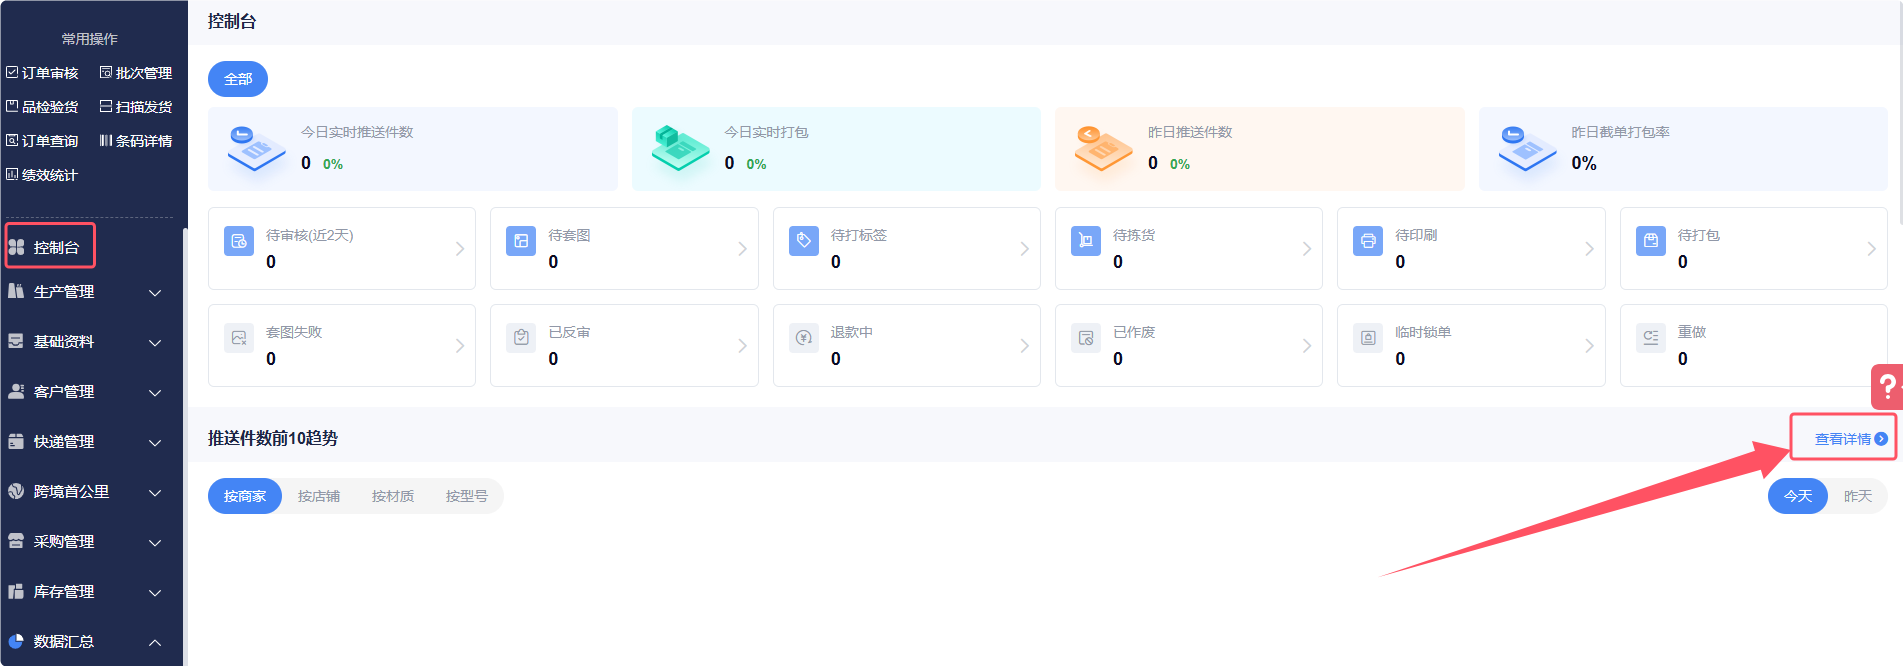
Task: Open the 今日实时打包 card
Action: 836,149
